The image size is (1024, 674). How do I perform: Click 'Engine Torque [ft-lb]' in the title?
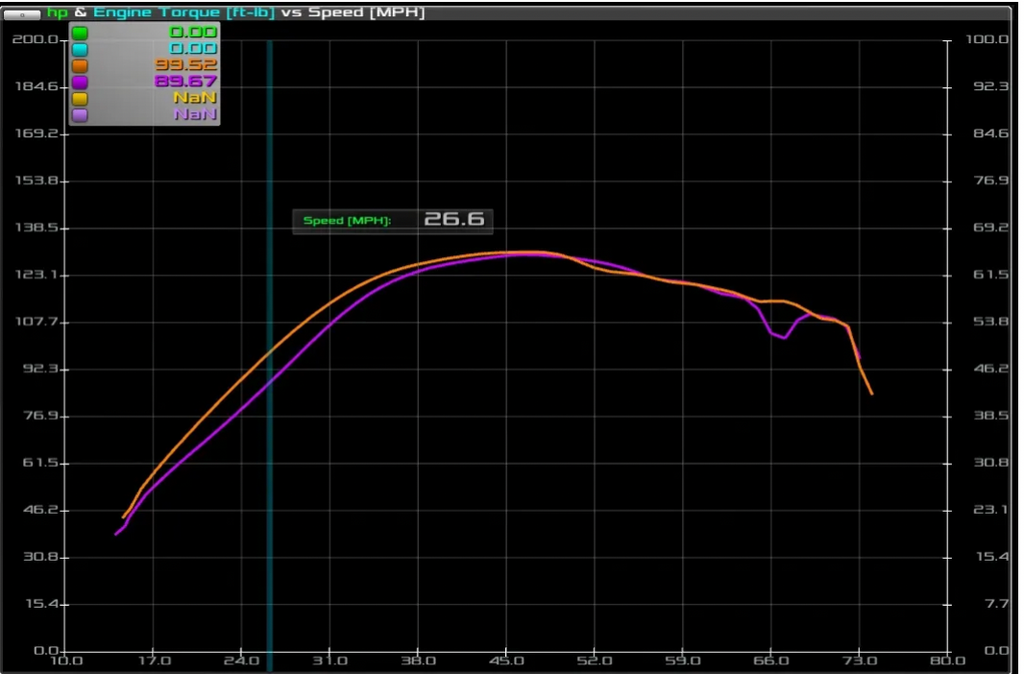tap(184, 12)
